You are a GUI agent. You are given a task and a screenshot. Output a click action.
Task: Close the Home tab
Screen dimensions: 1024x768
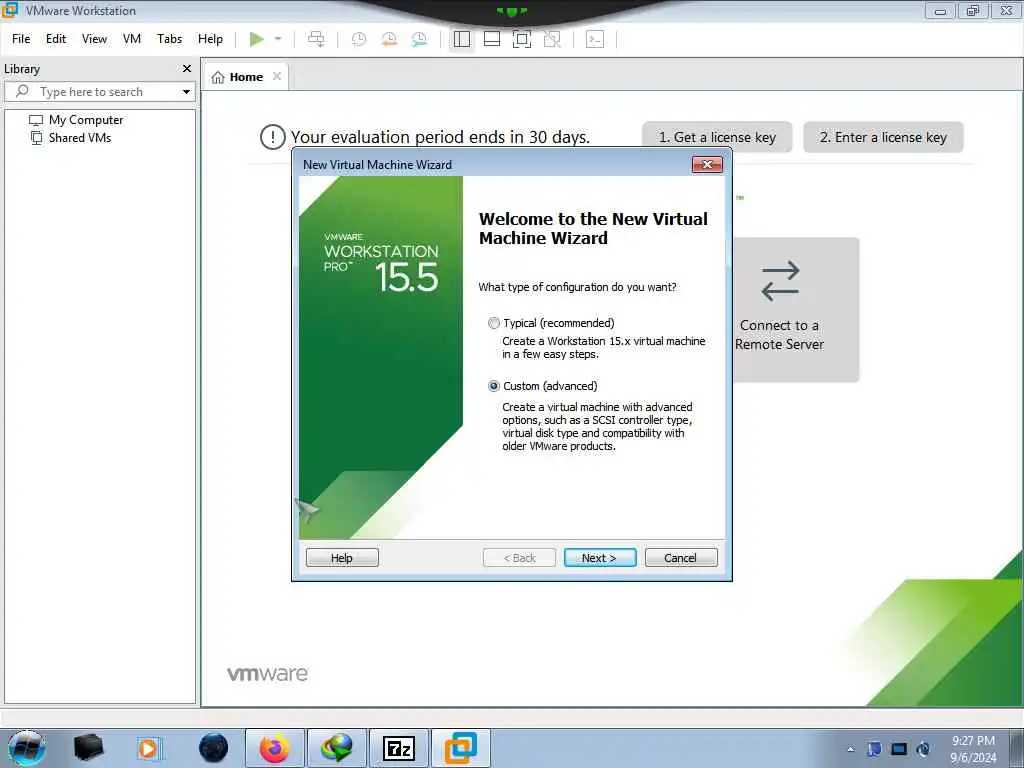tap(277, 76)
